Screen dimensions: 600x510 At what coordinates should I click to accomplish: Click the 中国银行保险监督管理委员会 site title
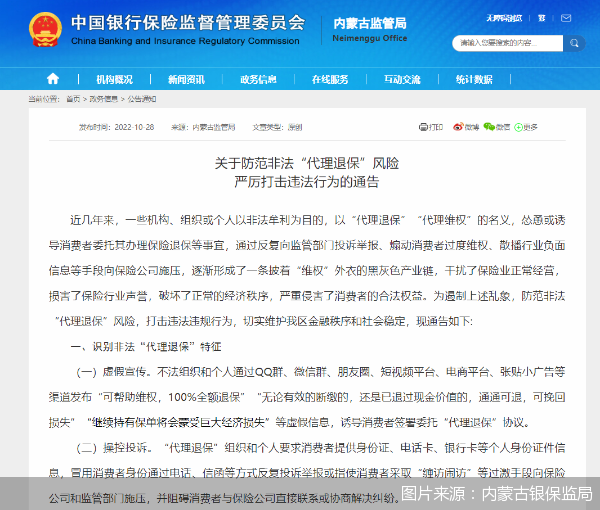tap(188, 23)
